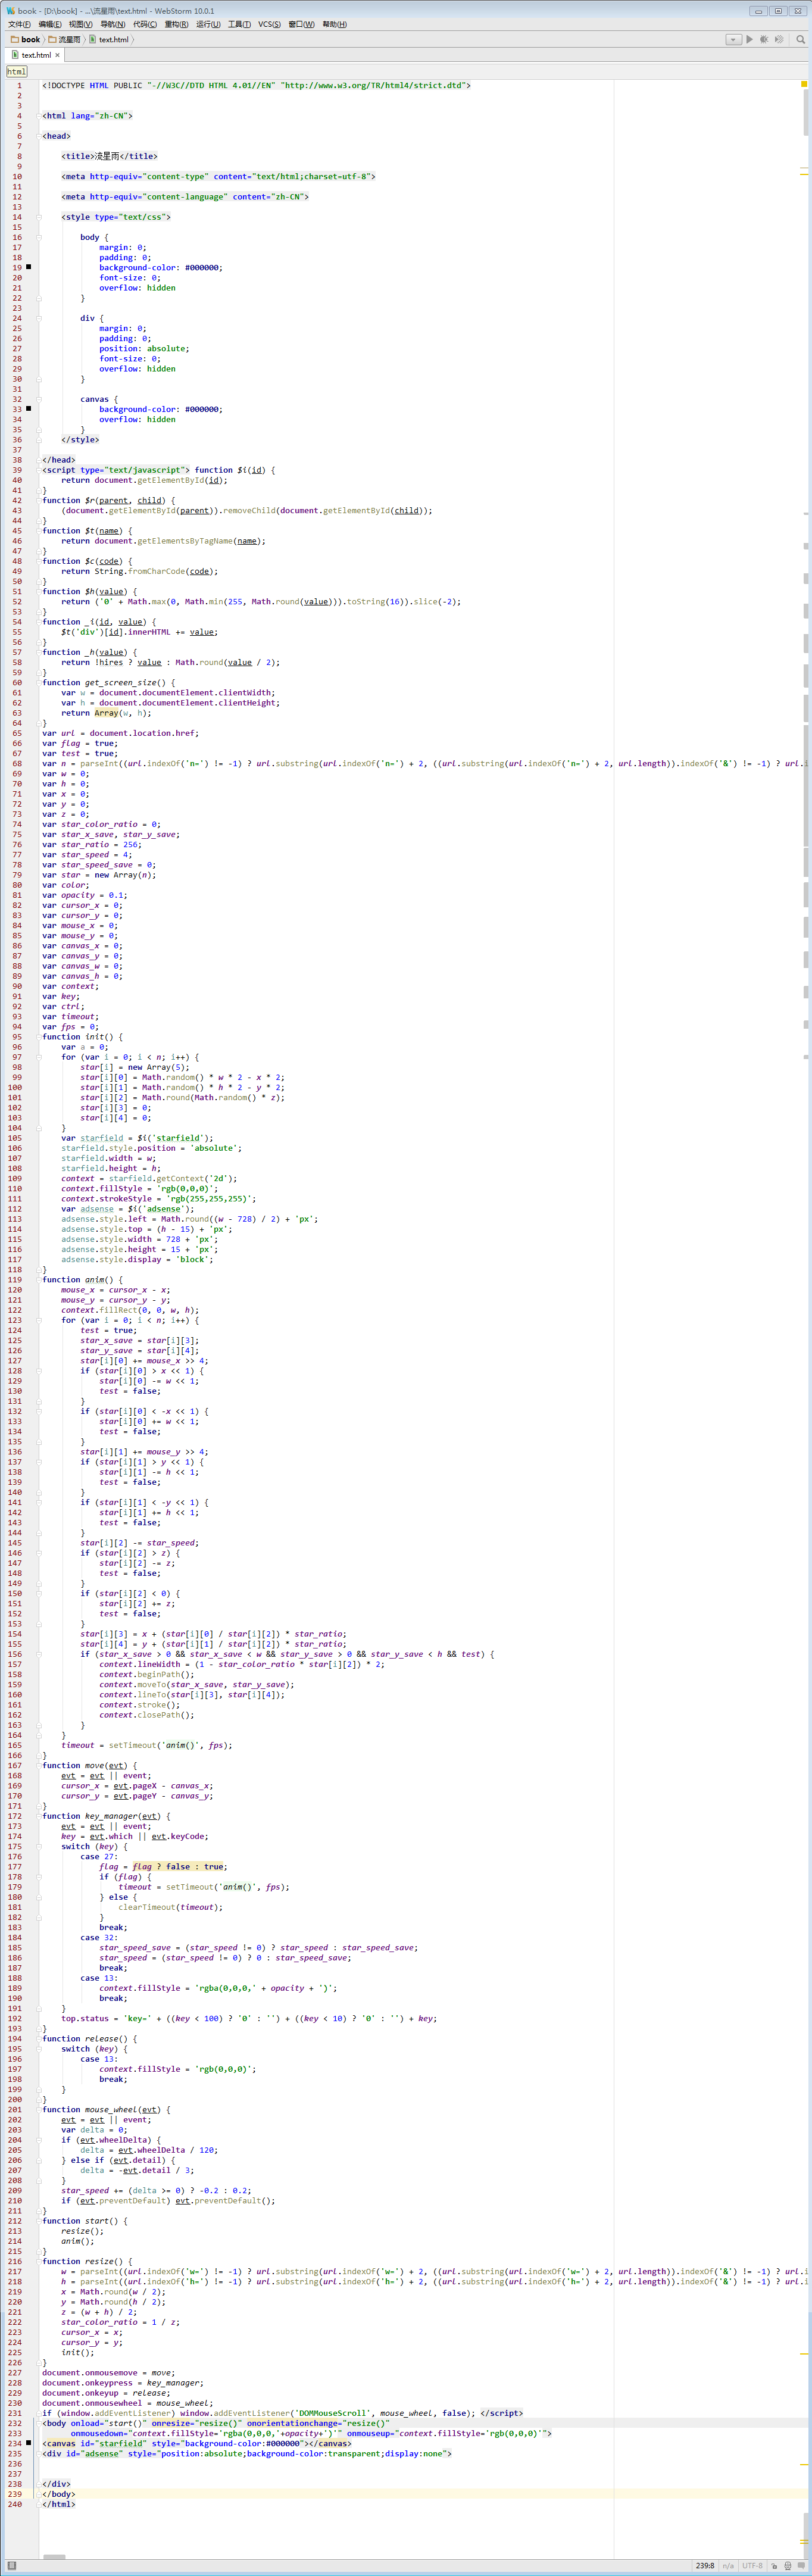Open the 帮助(H) menu
The height and width of the screenshot is (2576, 812).
tap(334, 24)
